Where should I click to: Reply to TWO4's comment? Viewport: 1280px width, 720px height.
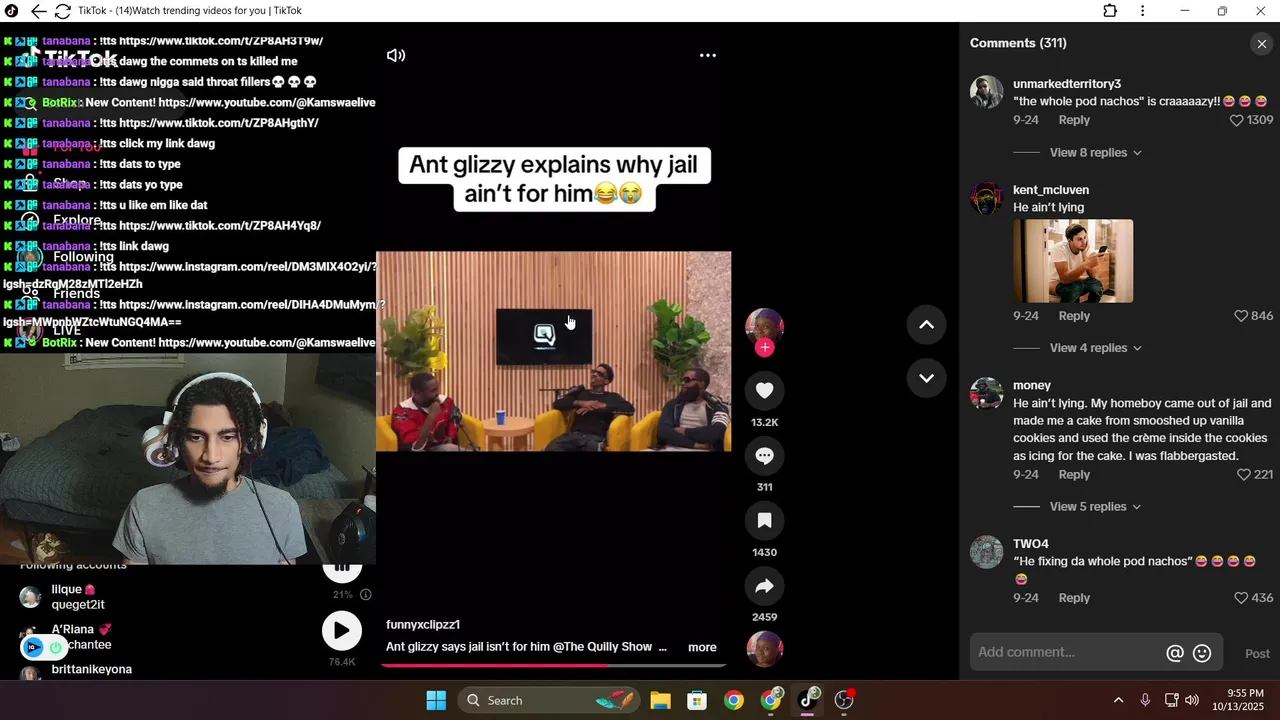1074,598
